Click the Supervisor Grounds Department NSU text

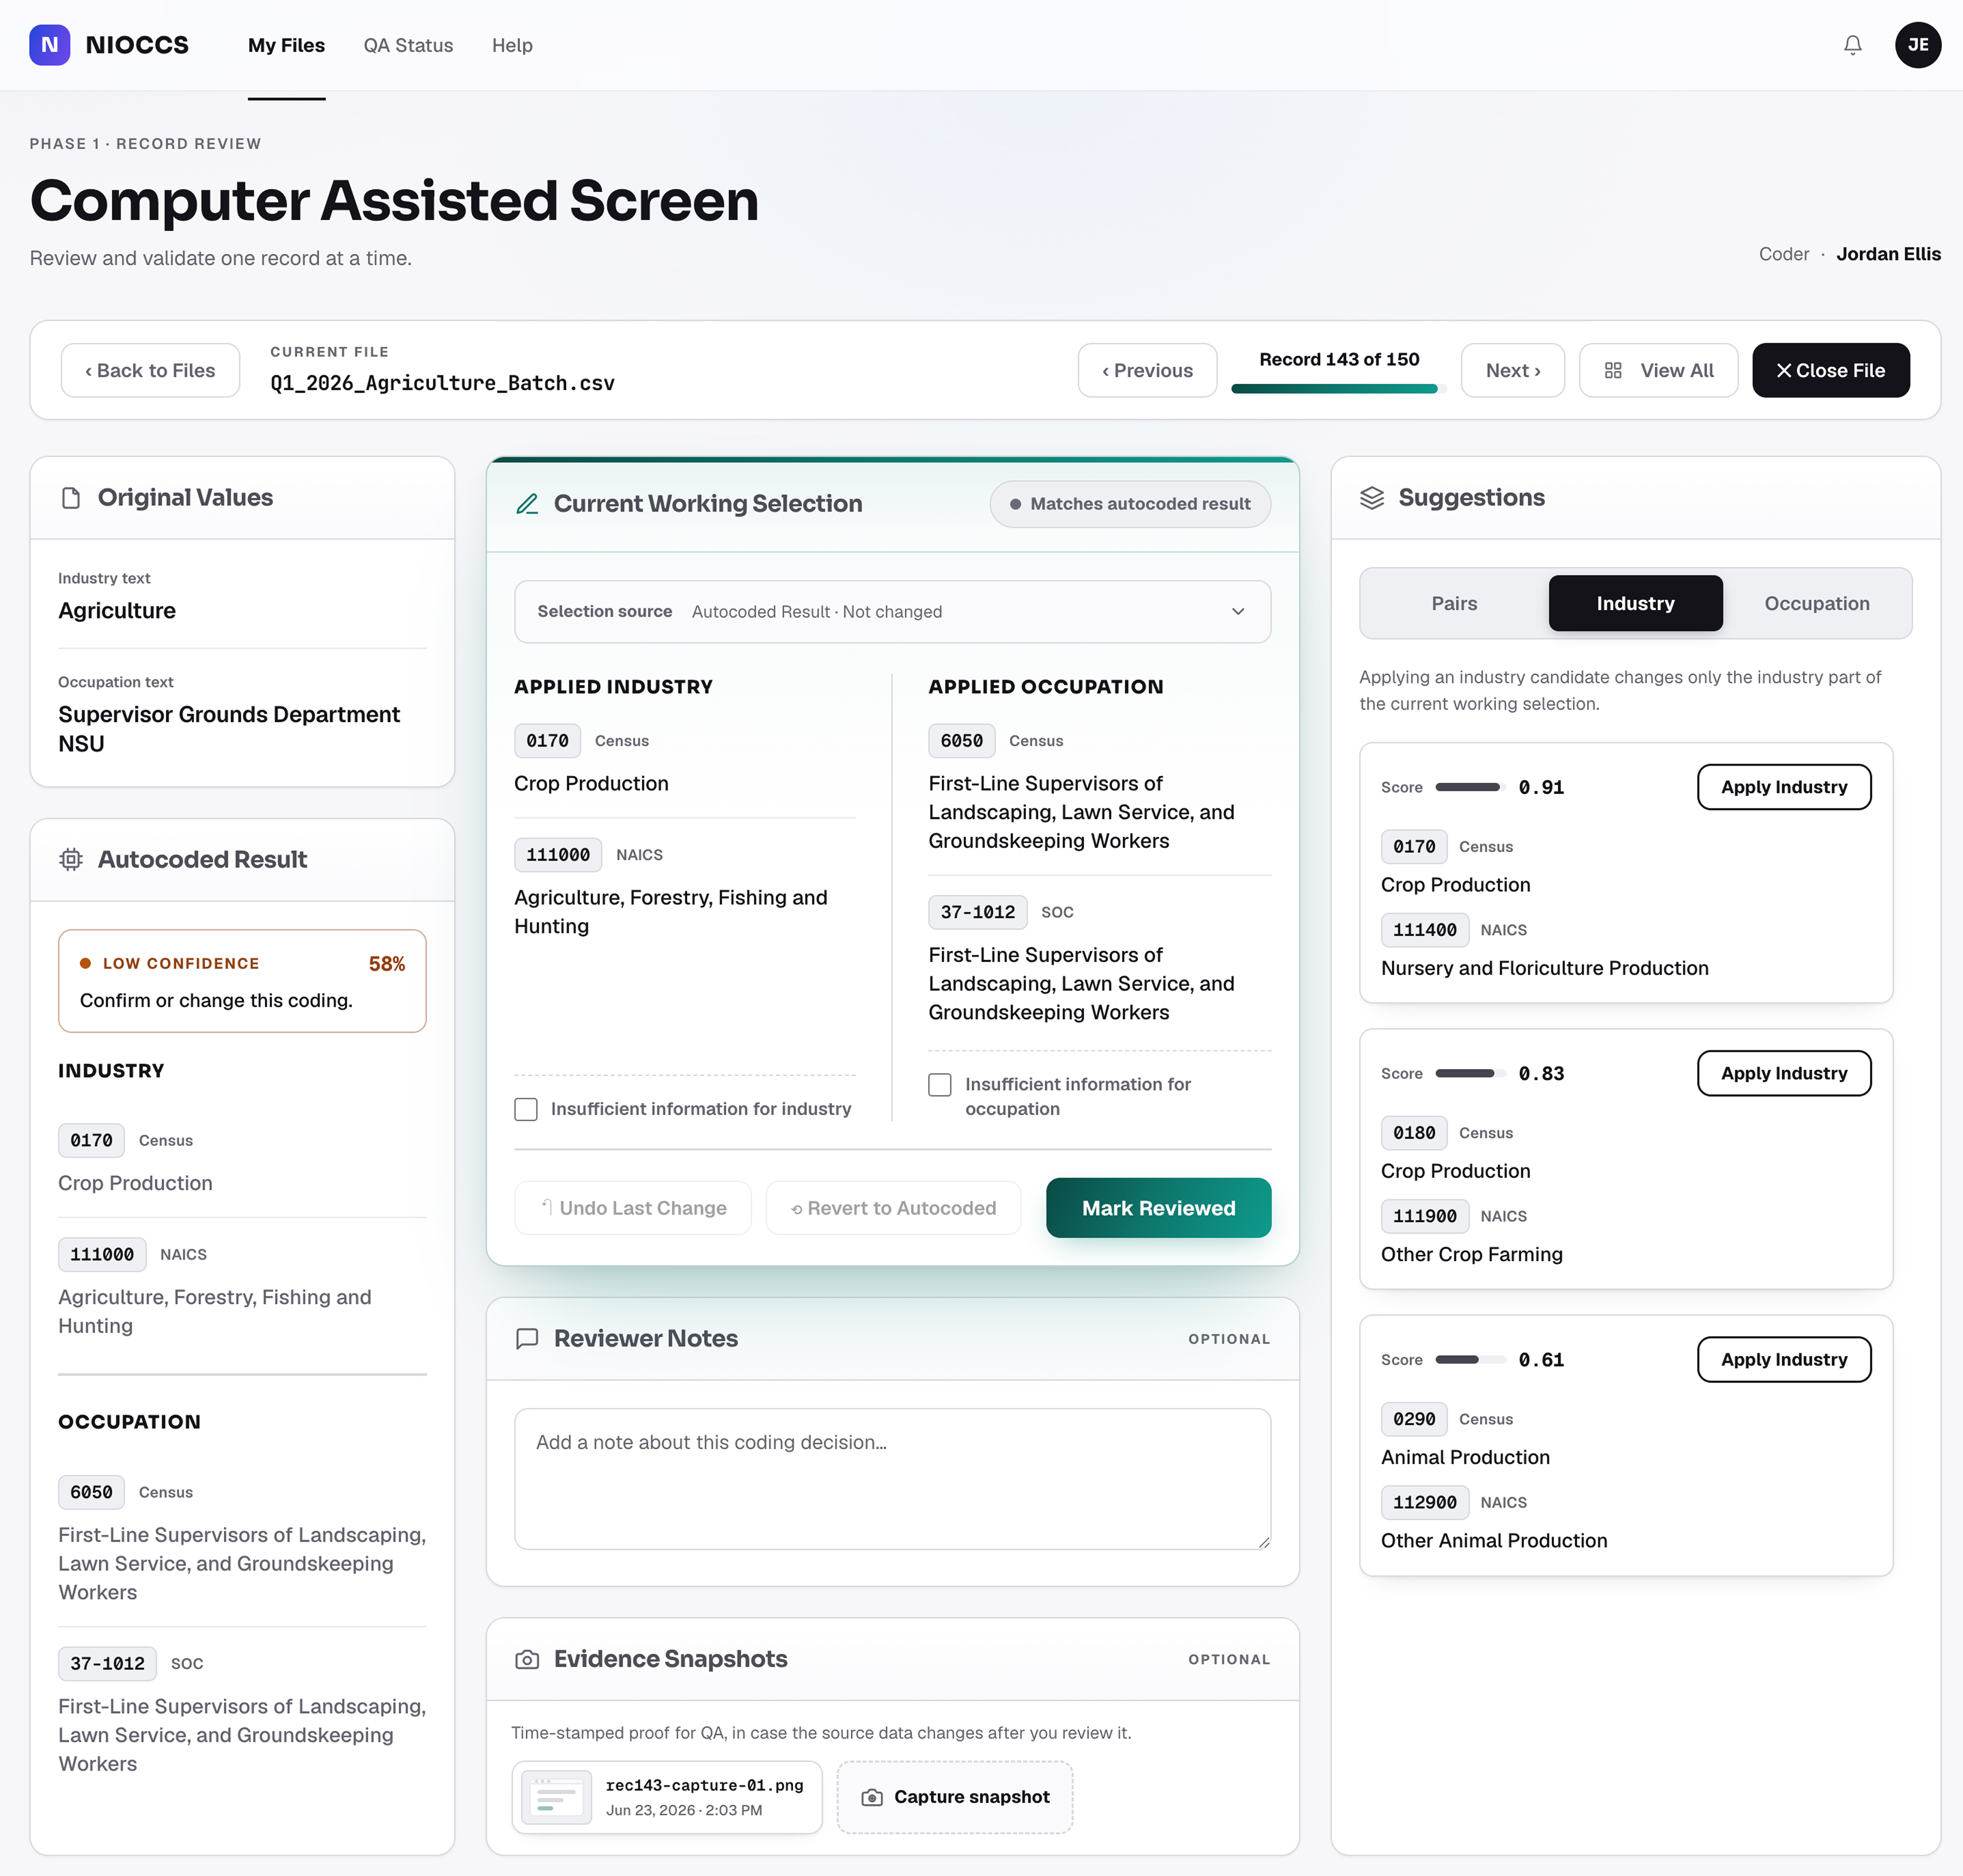pos(229,729)
